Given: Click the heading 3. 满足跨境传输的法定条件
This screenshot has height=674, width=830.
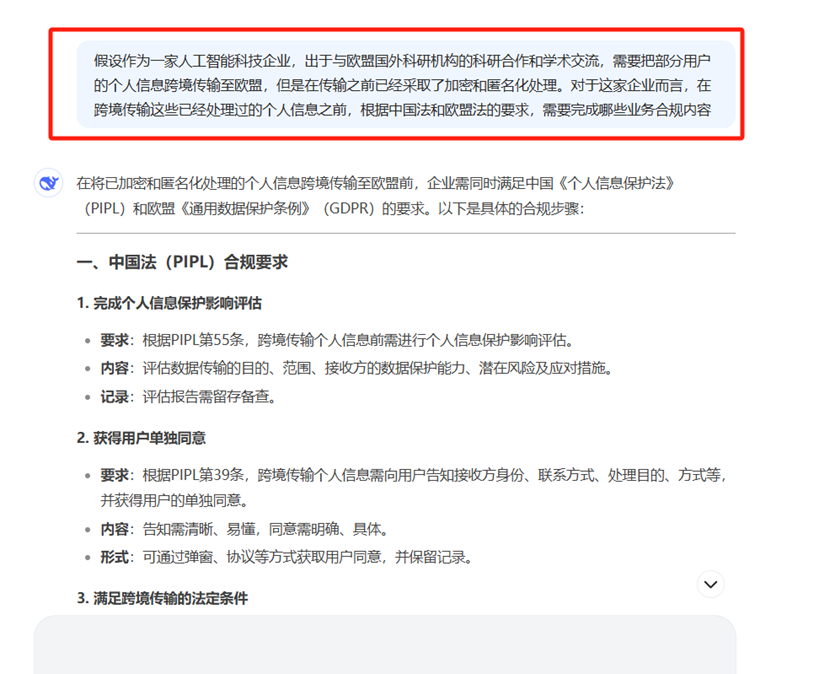Looking at the screenshot, I should (x=163, y=599).
